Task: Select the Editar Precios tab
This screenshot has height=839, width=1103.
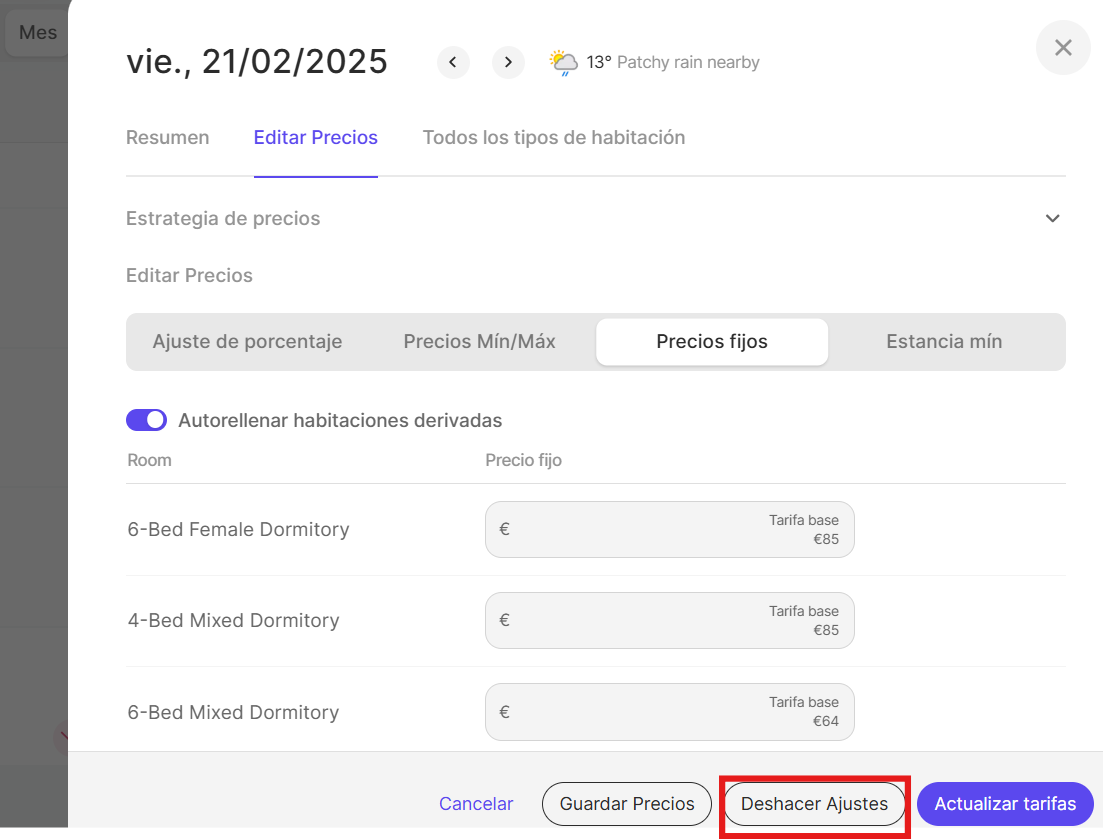Action: pyautogui.click(x=315, y=138)
